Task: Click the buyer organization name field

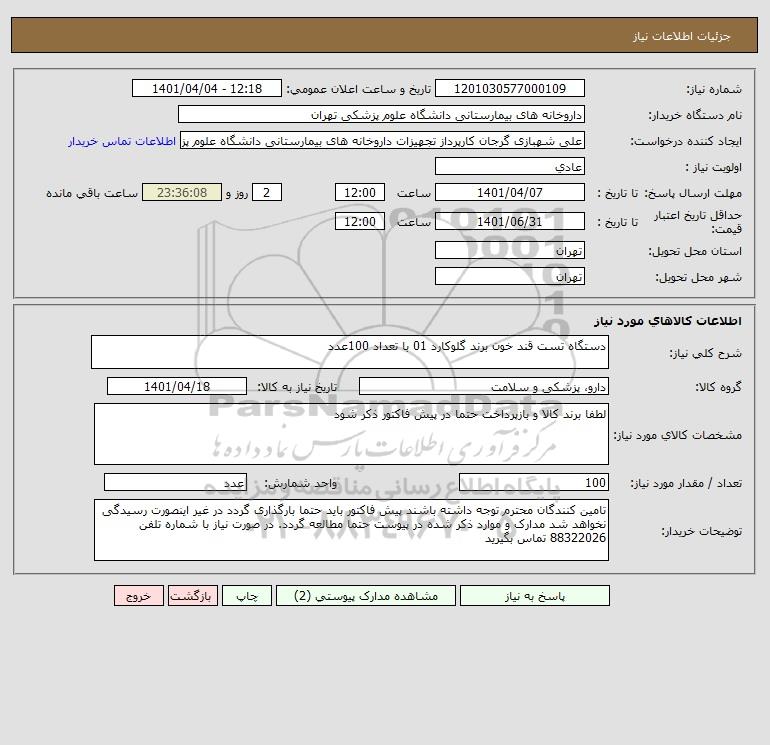Action: tap(381, 114)
